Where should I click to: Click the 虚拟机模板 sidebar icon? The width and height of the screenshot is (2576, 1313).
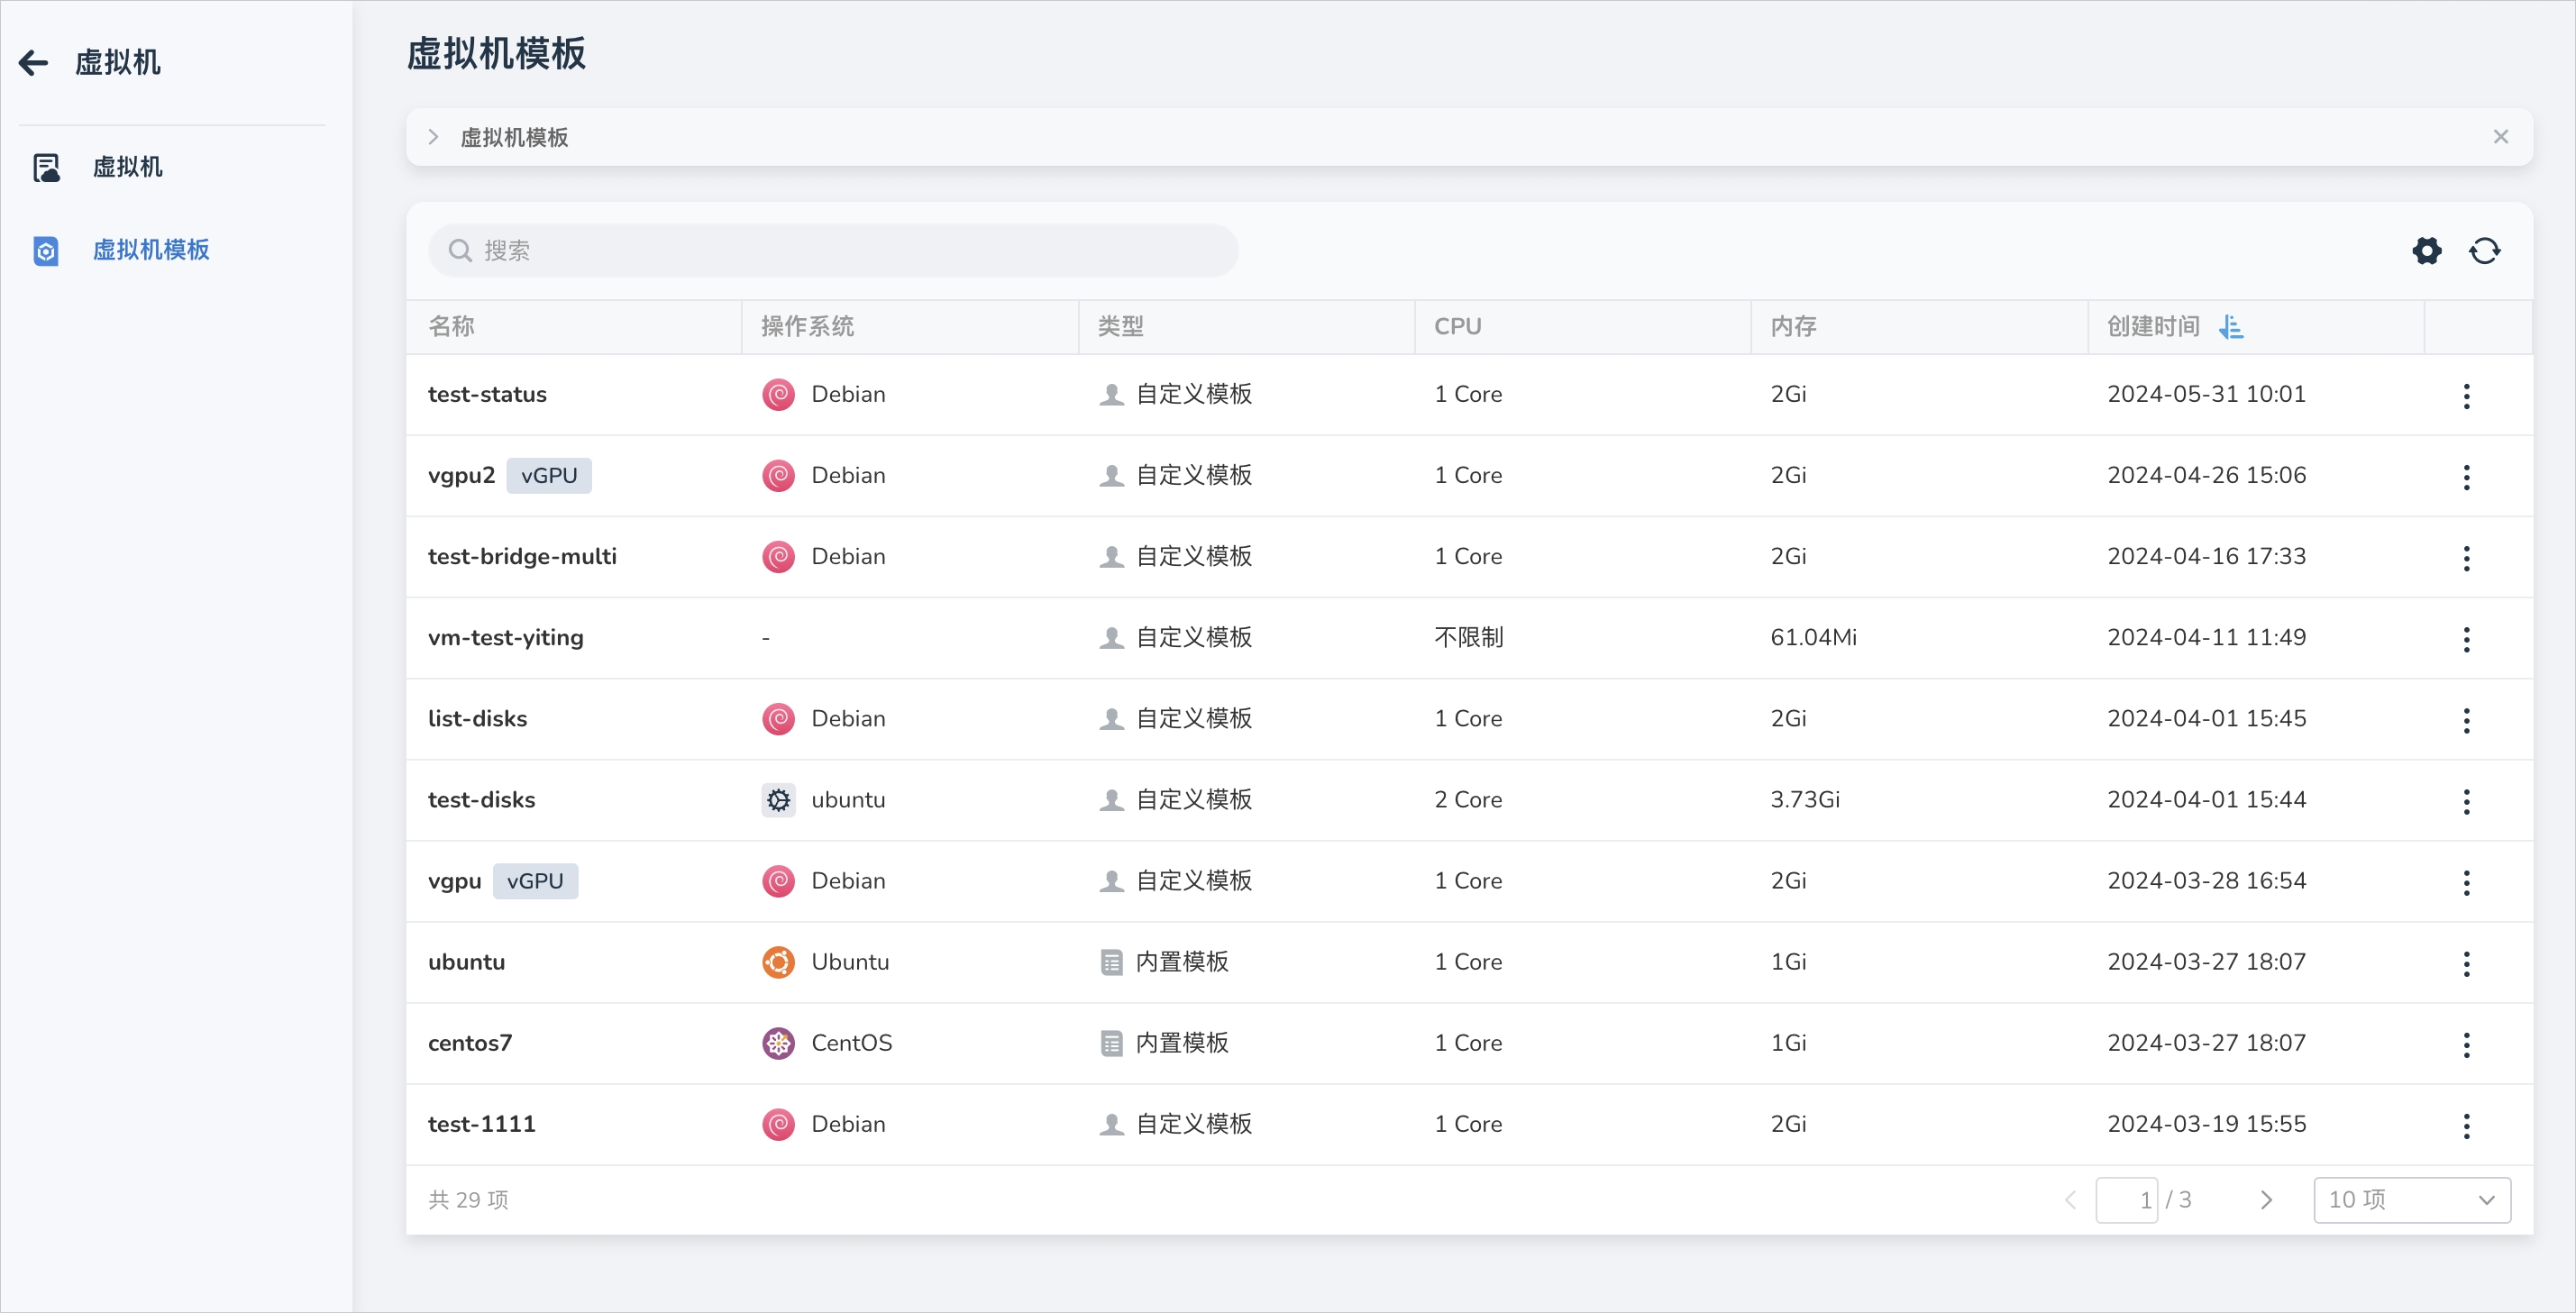(x=46, y=250)
